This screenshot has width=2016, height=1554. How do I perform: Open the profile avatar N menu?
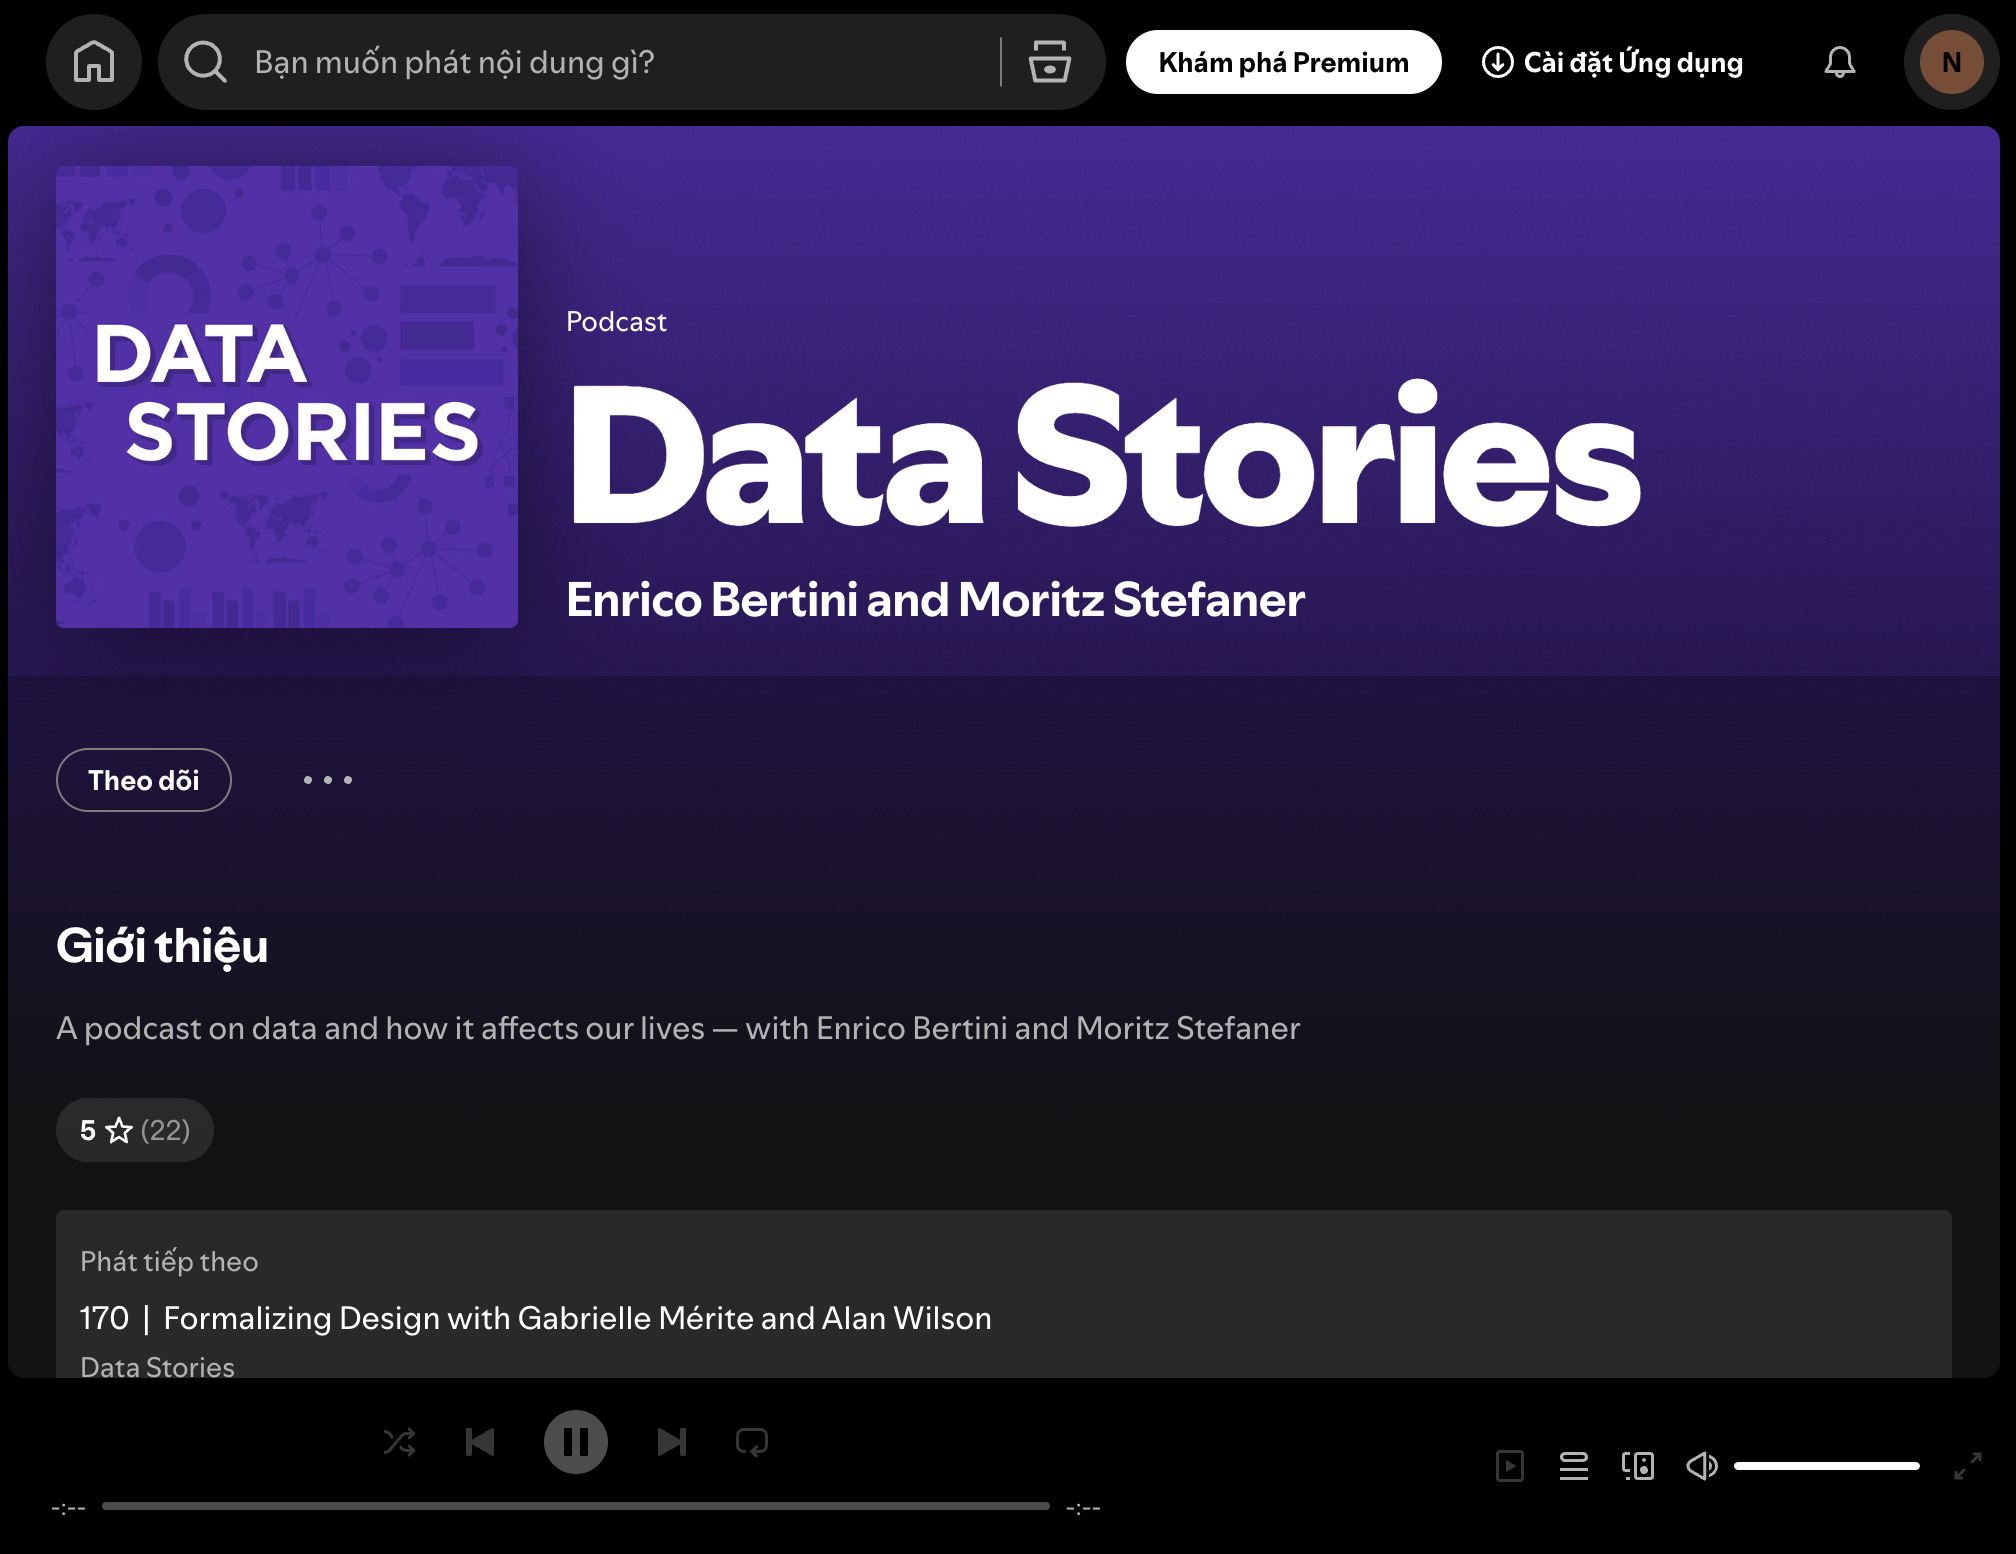[1951, 62]
